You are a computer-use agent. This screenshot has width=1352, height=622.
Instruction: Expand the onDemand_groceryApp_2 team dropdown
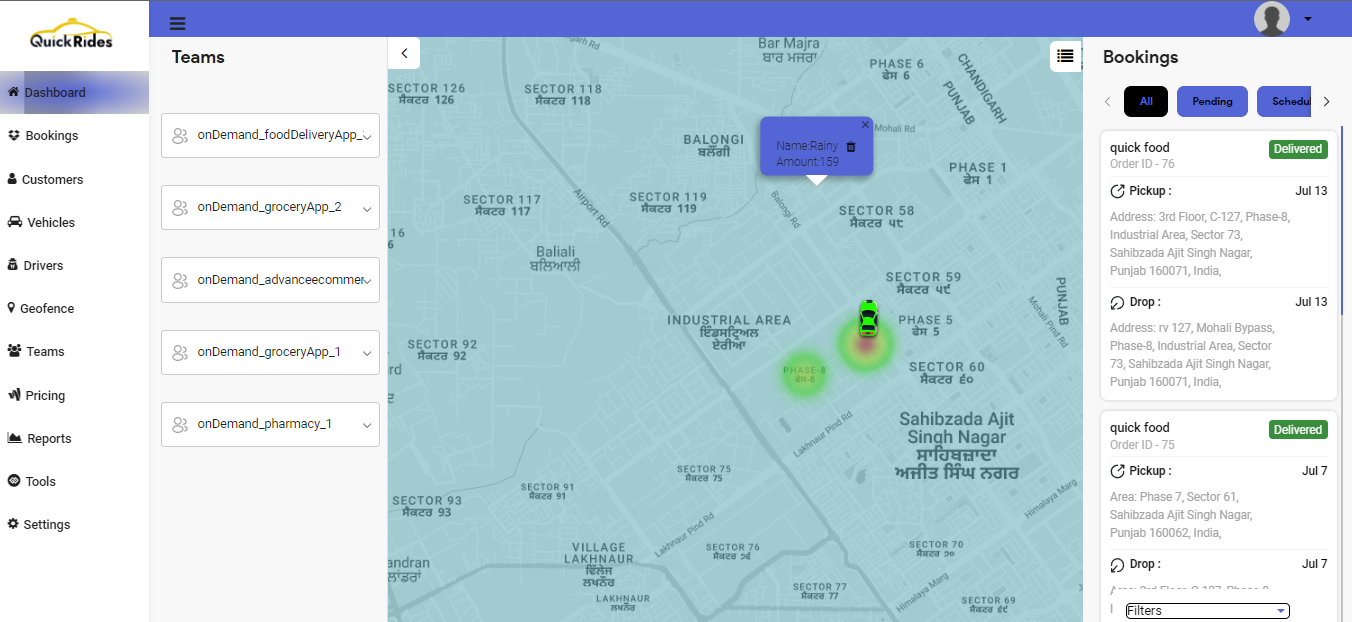367,207
